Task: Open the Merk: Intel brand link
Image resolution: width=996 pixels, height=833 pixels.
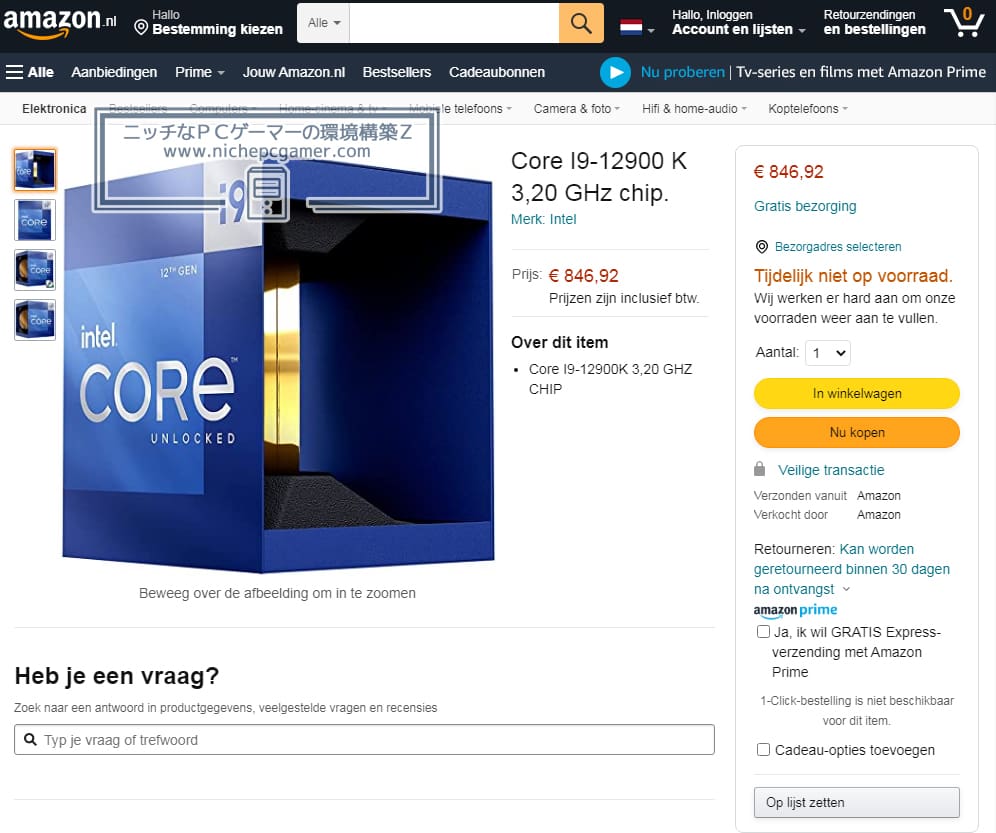Action: point(544,219)
